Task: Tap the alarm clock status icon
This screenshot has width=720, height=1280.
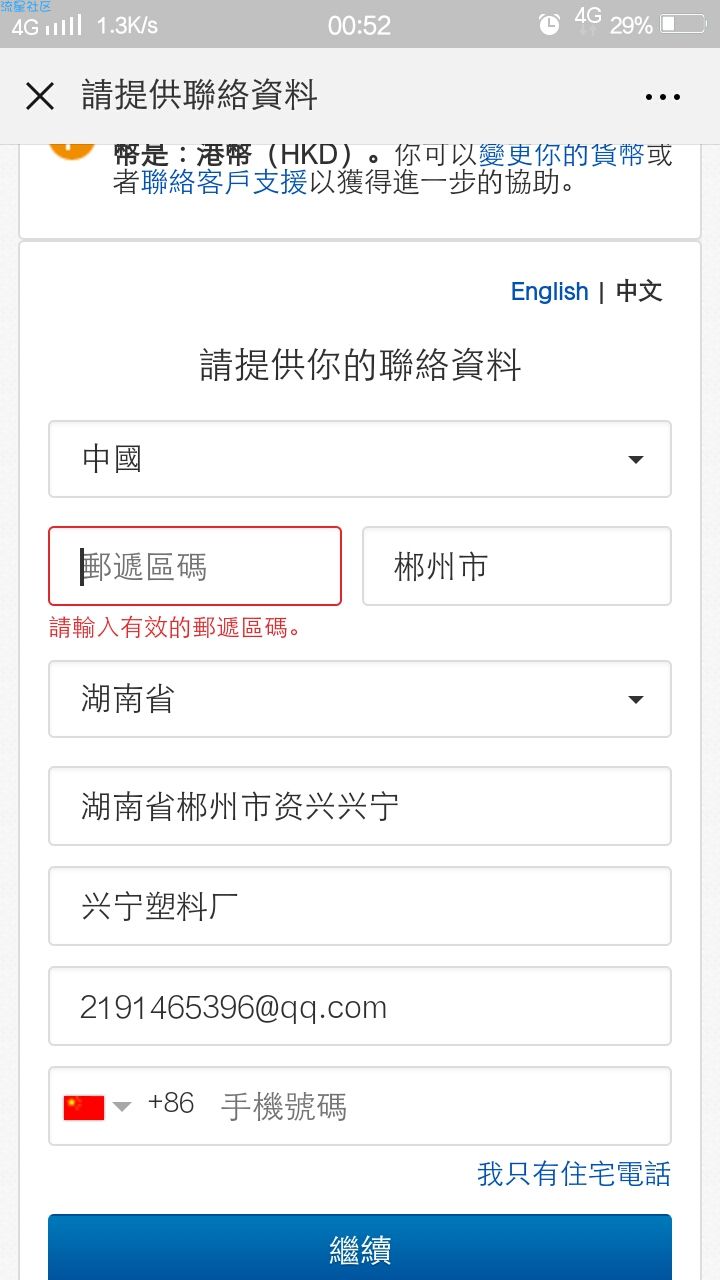Action: [549, 25]
